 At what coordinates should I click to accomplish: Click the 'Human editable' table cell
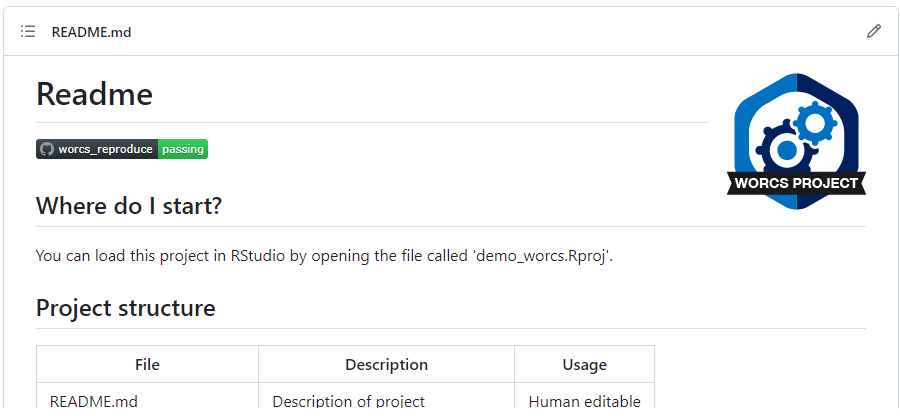[584, 401]
